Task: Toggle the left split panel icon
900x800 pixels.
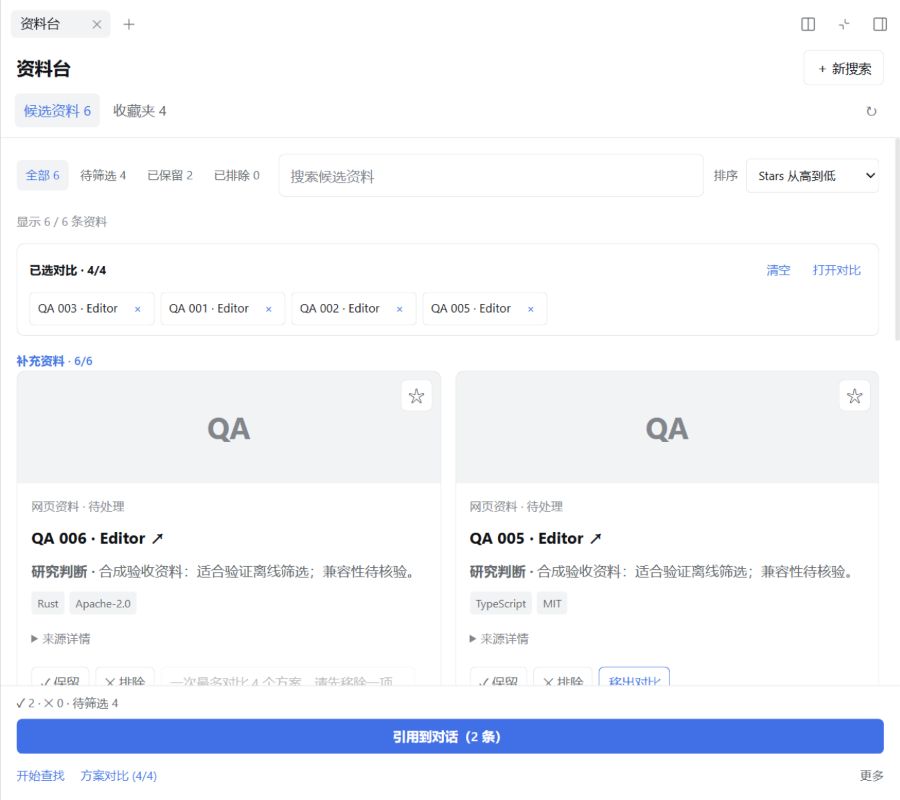Action: [808, 24]
